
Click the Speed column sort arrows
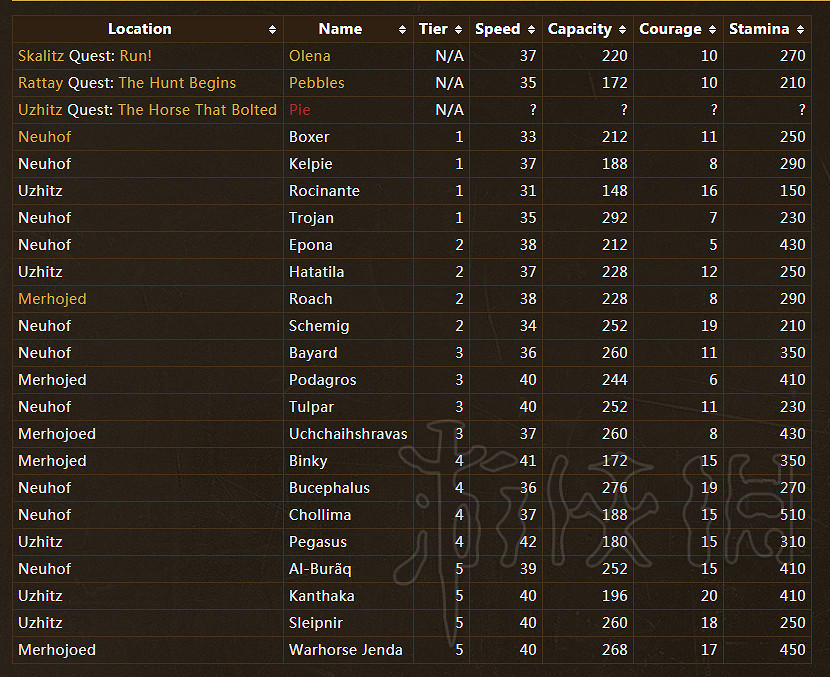[531, 30]
